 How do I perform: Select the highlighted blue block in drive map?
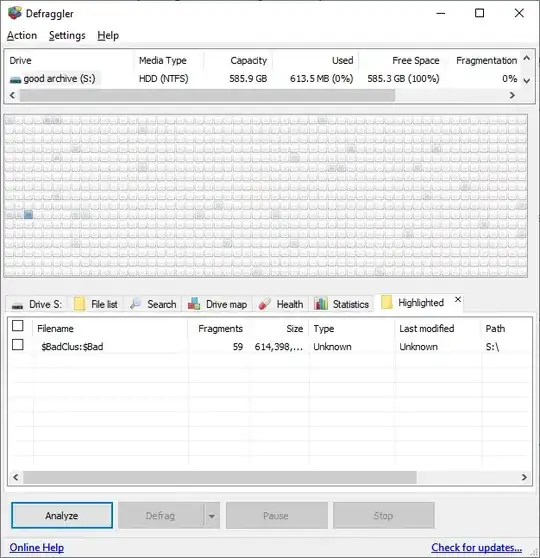28,214
